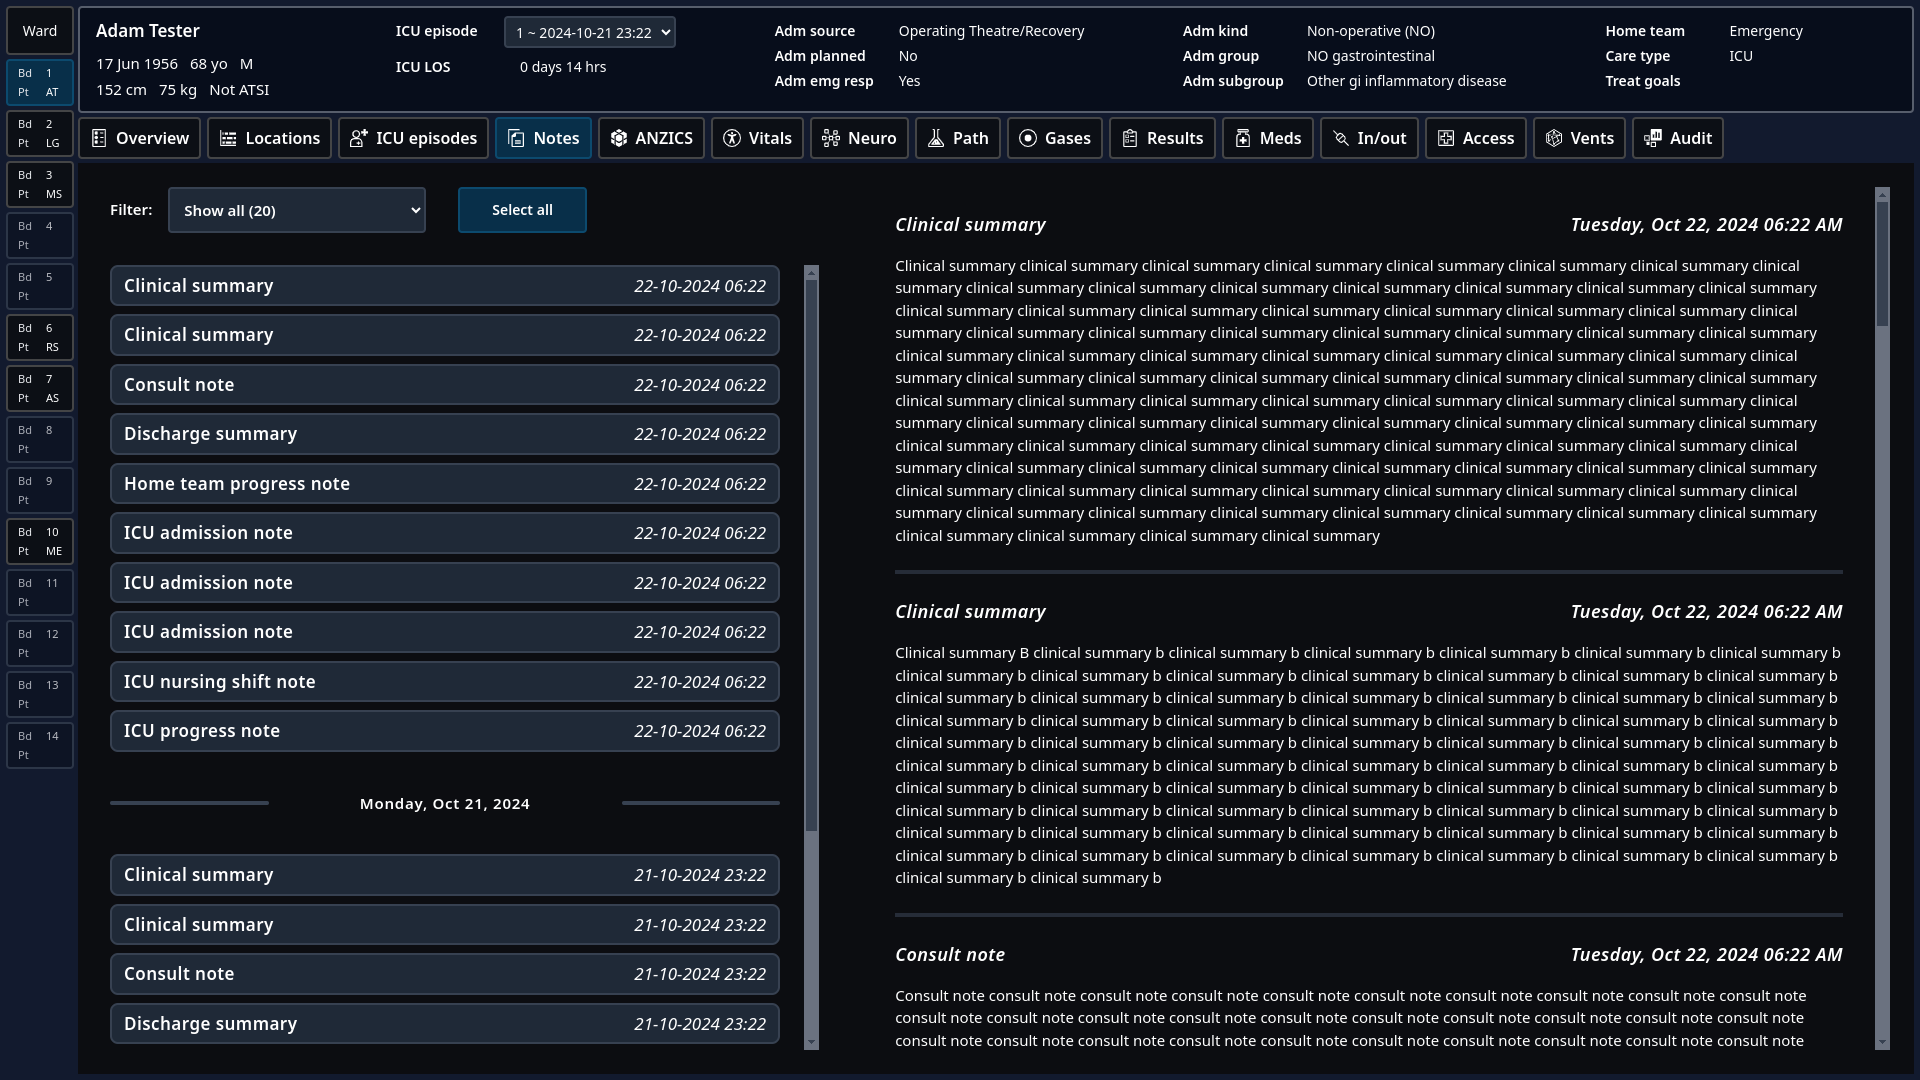Viewport: 1920px width, 1080px height.
Task: Open the 22-10-2024 Discharge summary entry
Action: (445, 434)
